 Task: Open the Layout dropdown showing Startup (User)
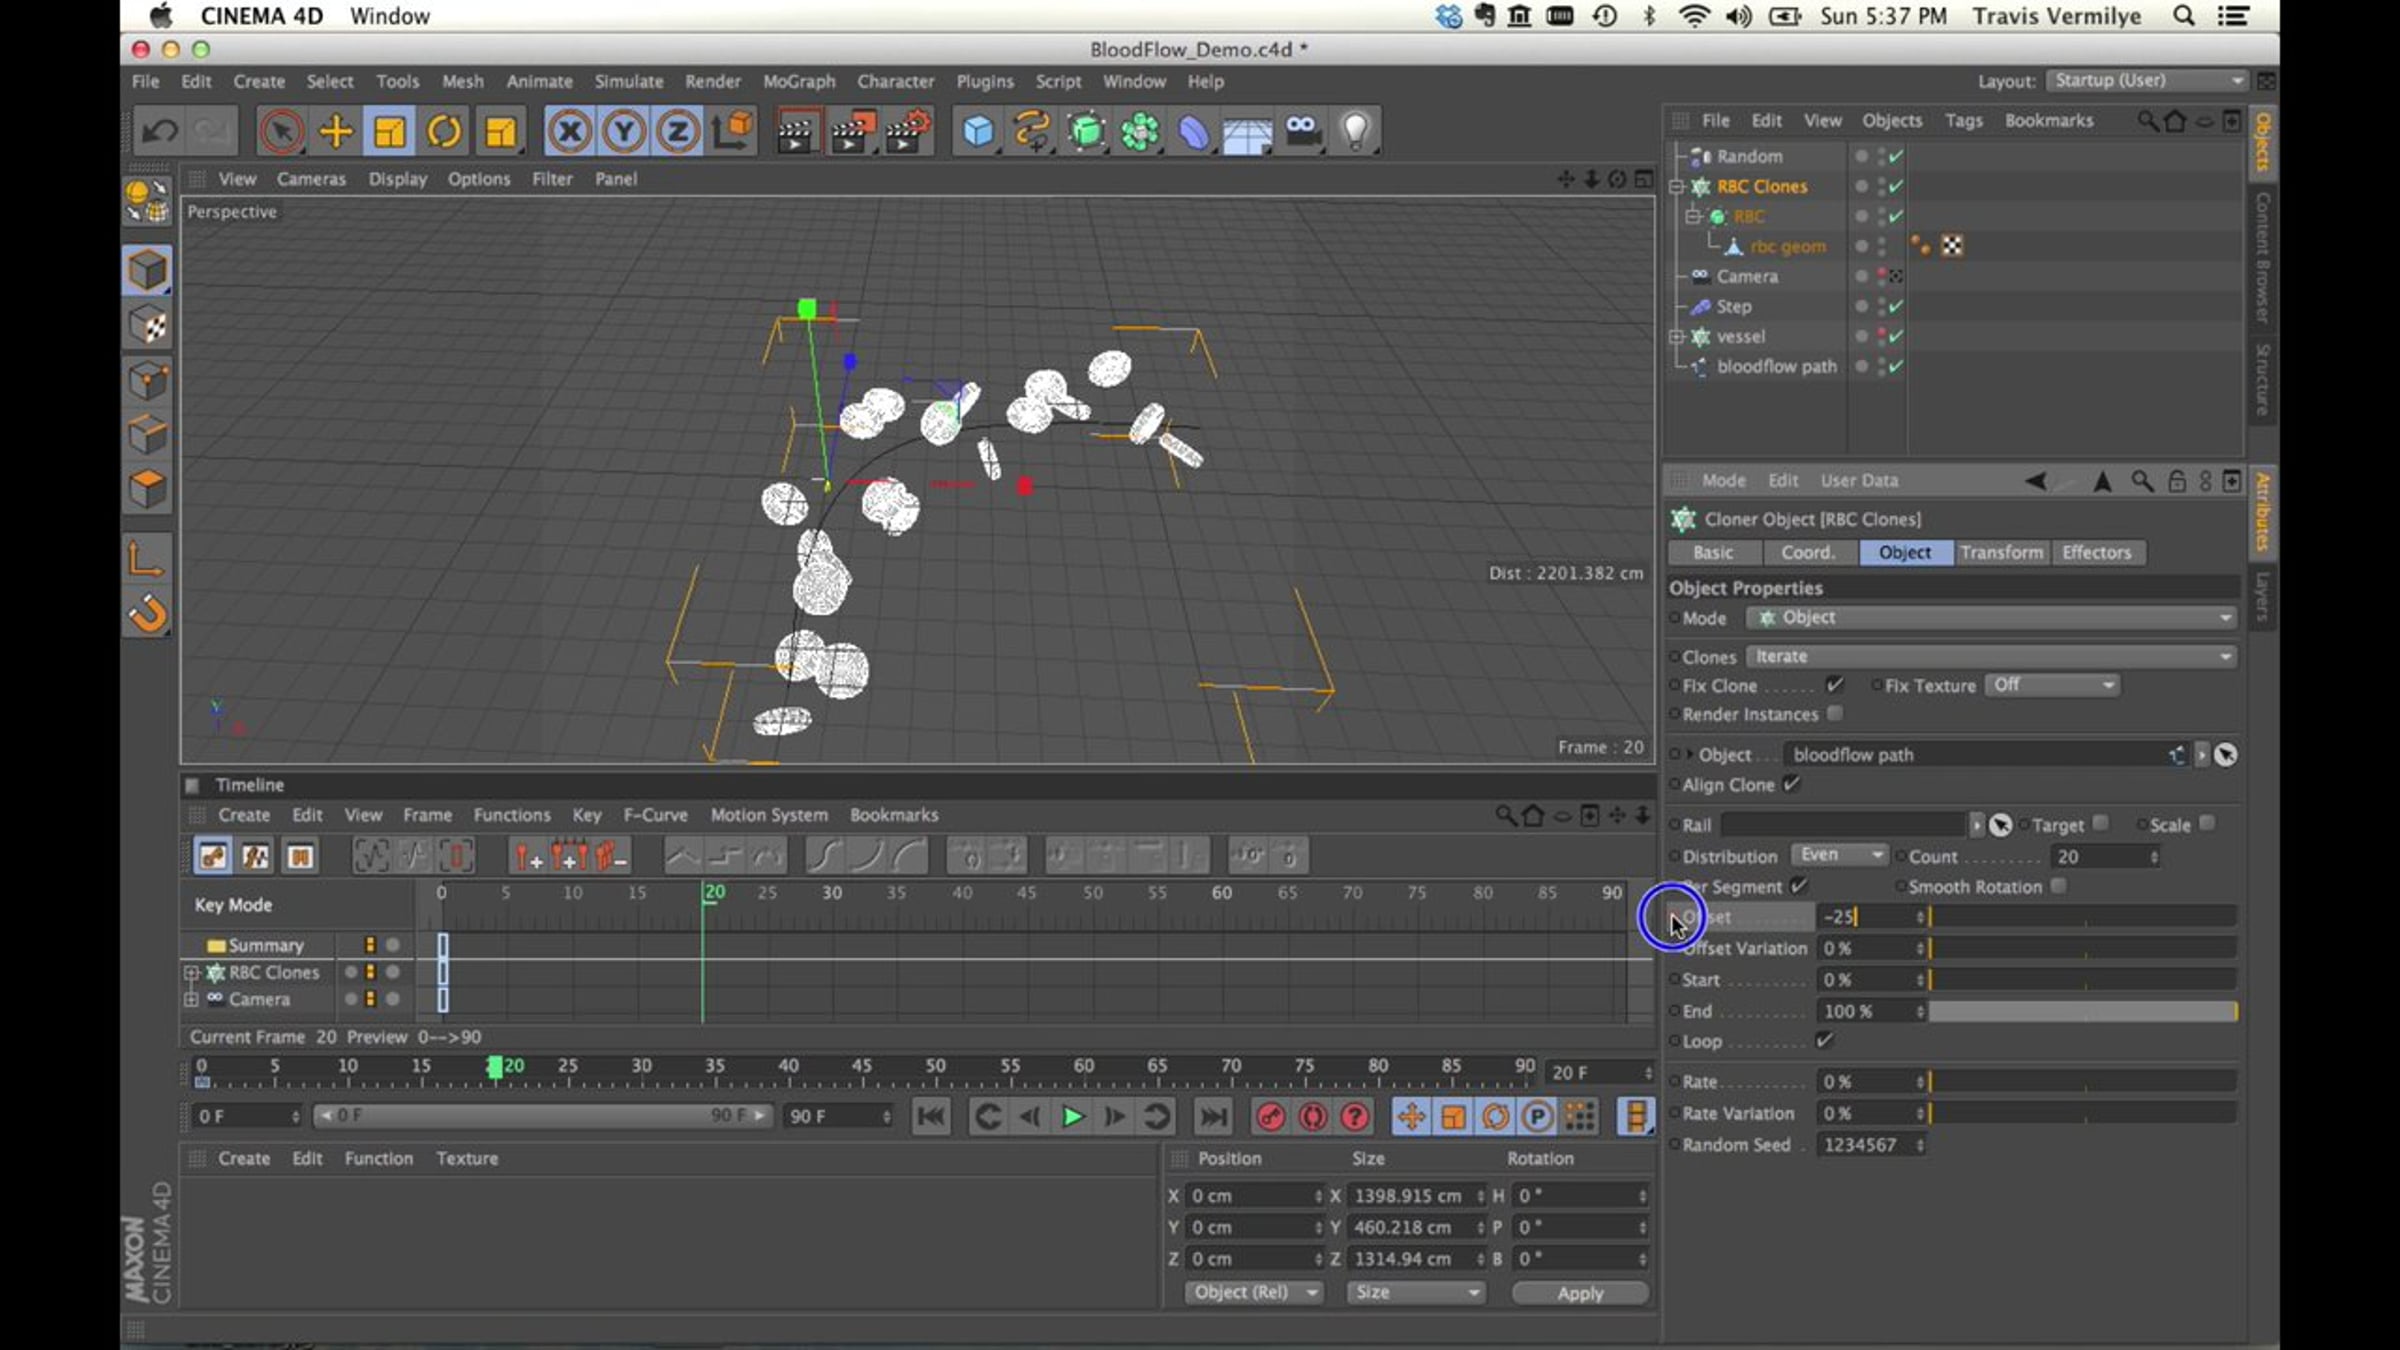2147,80
